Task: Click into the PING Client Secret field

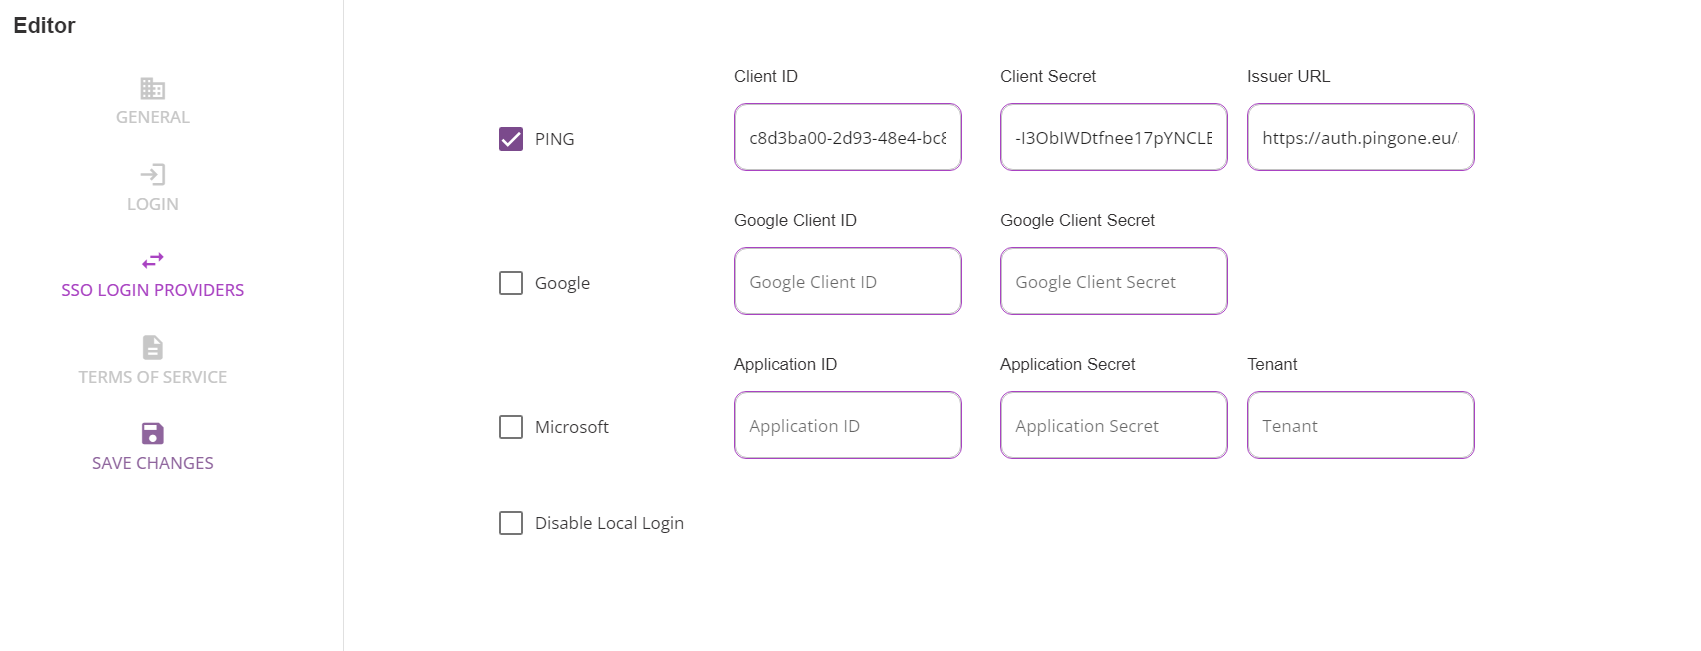Action: 1113,138
